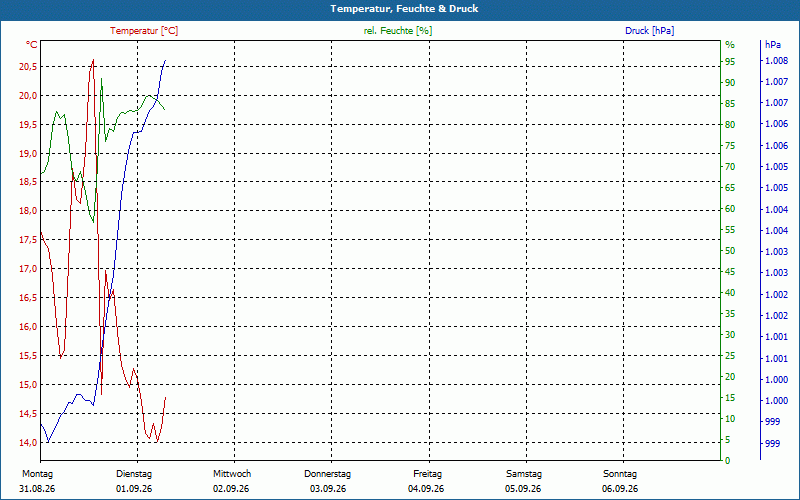Click the date 05.09.26
This screenshot has width=800, height=500.
point(523,489)
